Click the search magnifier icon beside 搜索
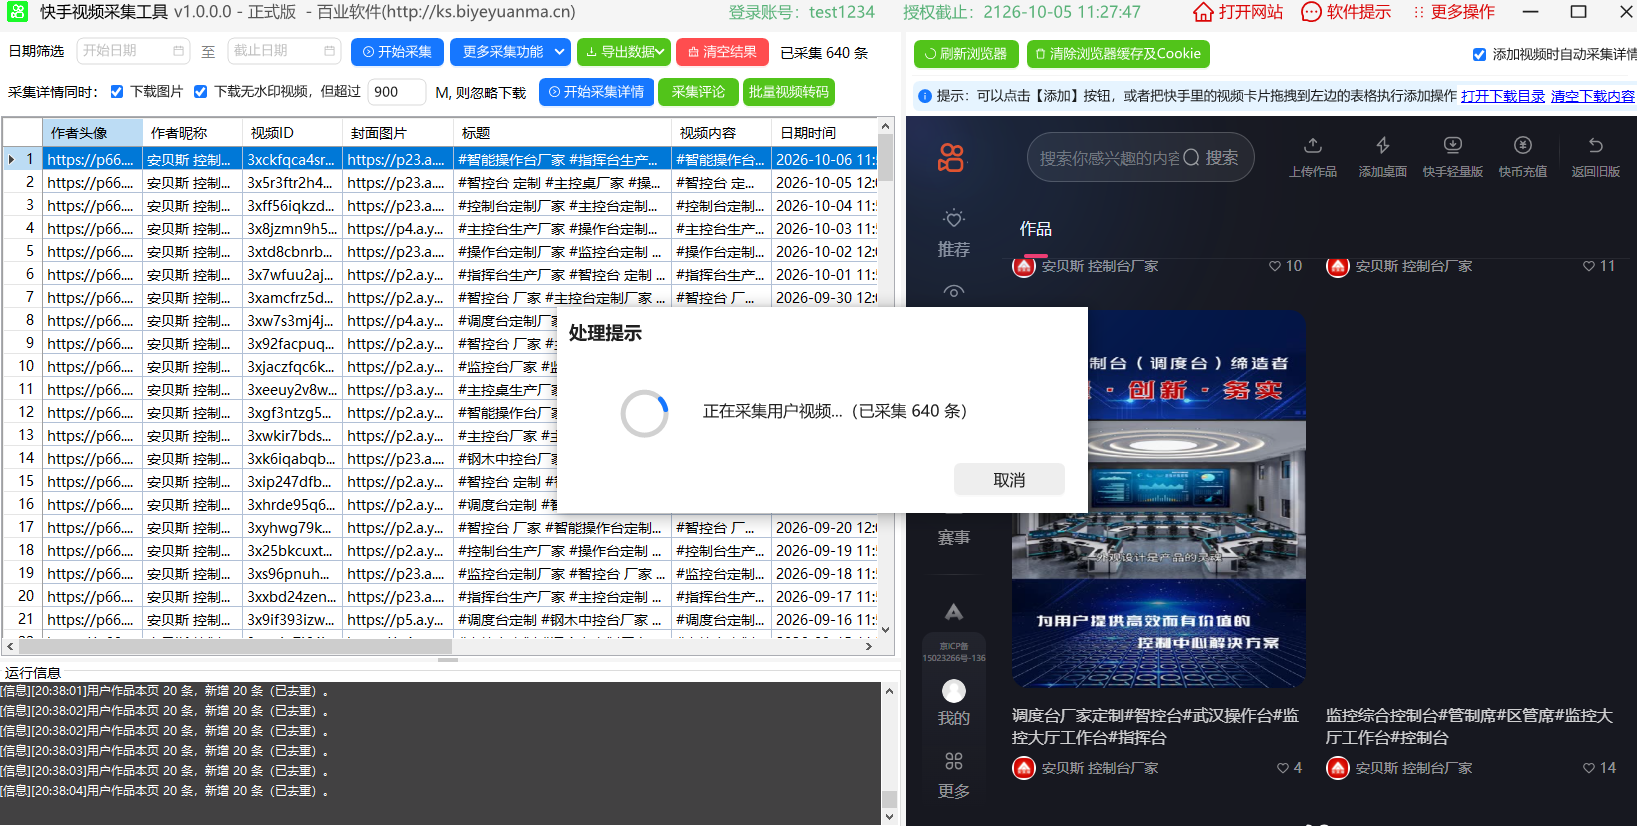This screenshot has height=826, width=1637. 1191,157
